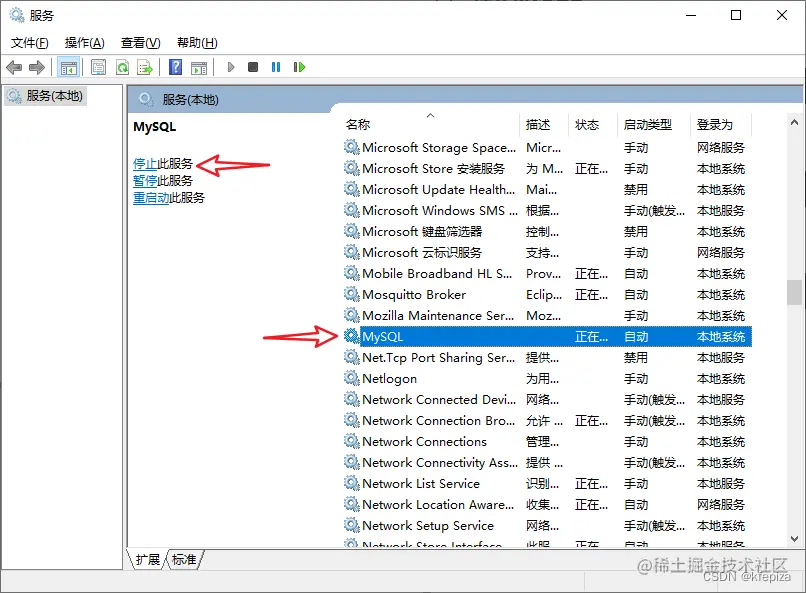Select the Network Connected Devi... service row

pyautogui.click(x=546, y=399)
